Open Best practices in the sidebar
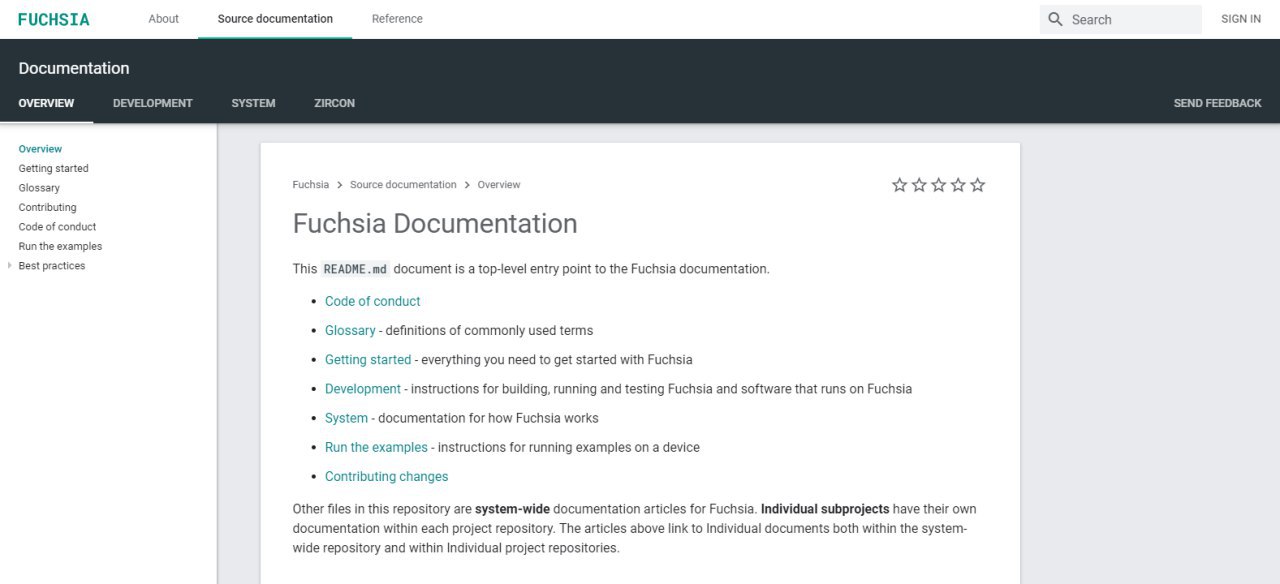 tap(52, 266)
